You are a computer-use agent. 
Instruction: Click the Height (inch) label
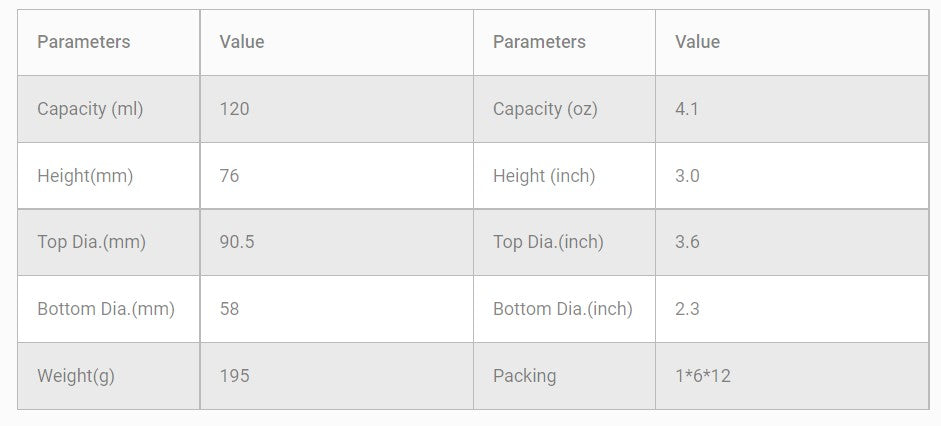click(x=544, y=176)
